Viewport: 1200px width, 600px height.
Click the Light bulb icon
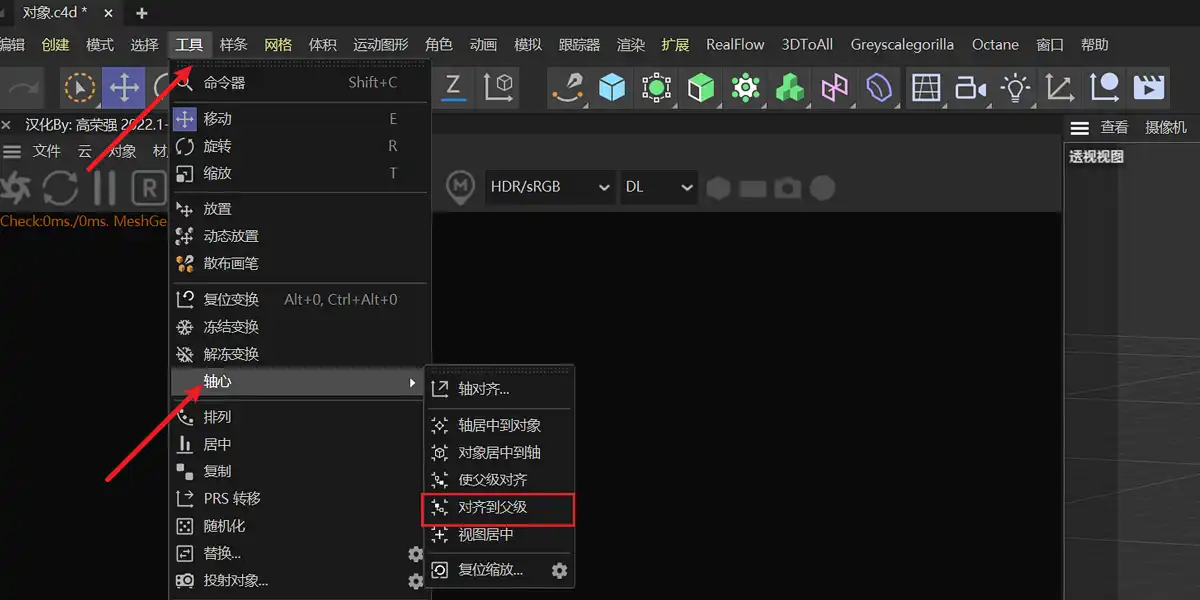[1016, 88]
